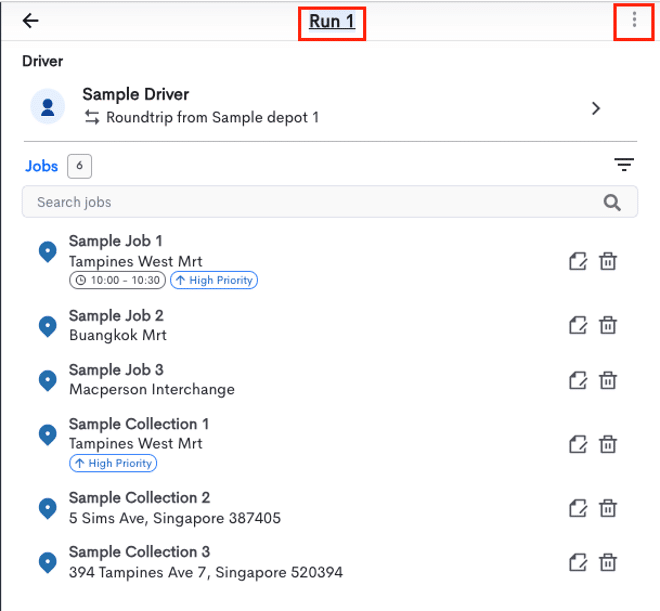660x611 pixels.
Task: Click map pin of Sample Collection 2
Action: pyautogui.click(x=48, y=508)
